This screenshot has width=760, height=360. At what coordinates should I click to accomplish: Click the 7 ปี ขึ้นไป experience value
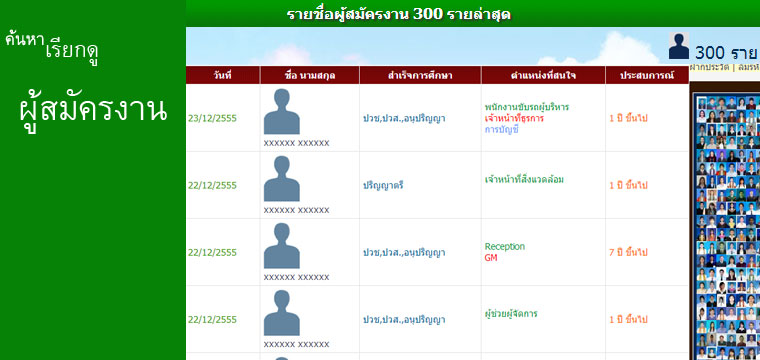pyautogui.click(x=629, y=252)
